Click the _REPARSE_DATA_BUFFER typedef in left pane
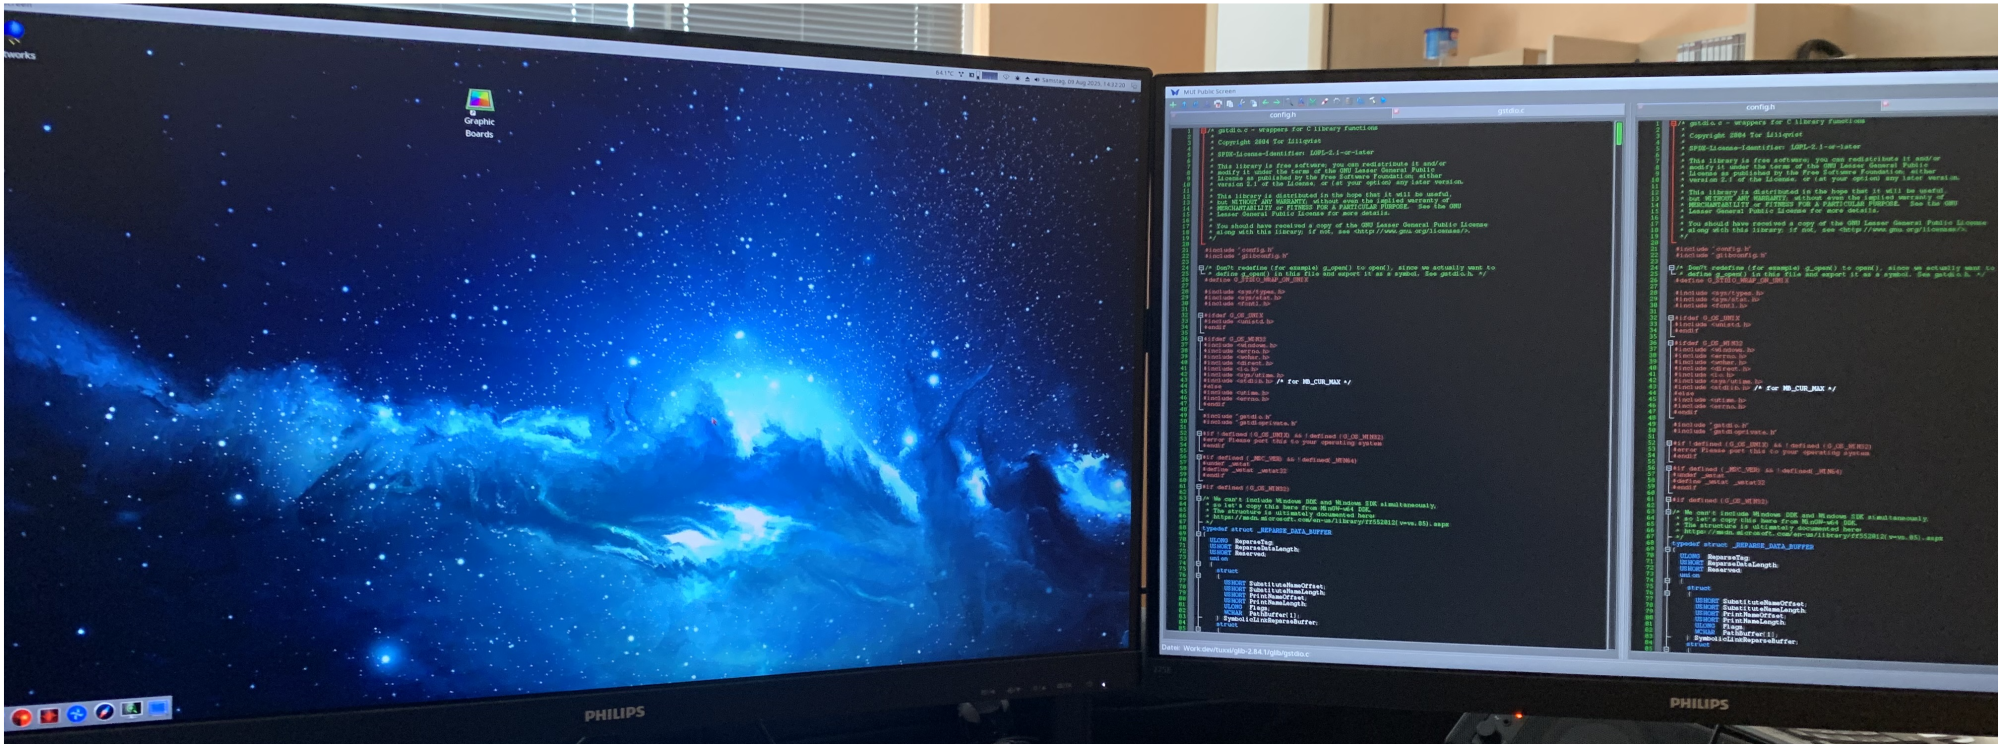The image size is (2000, 745). (x=1267, y=531)
